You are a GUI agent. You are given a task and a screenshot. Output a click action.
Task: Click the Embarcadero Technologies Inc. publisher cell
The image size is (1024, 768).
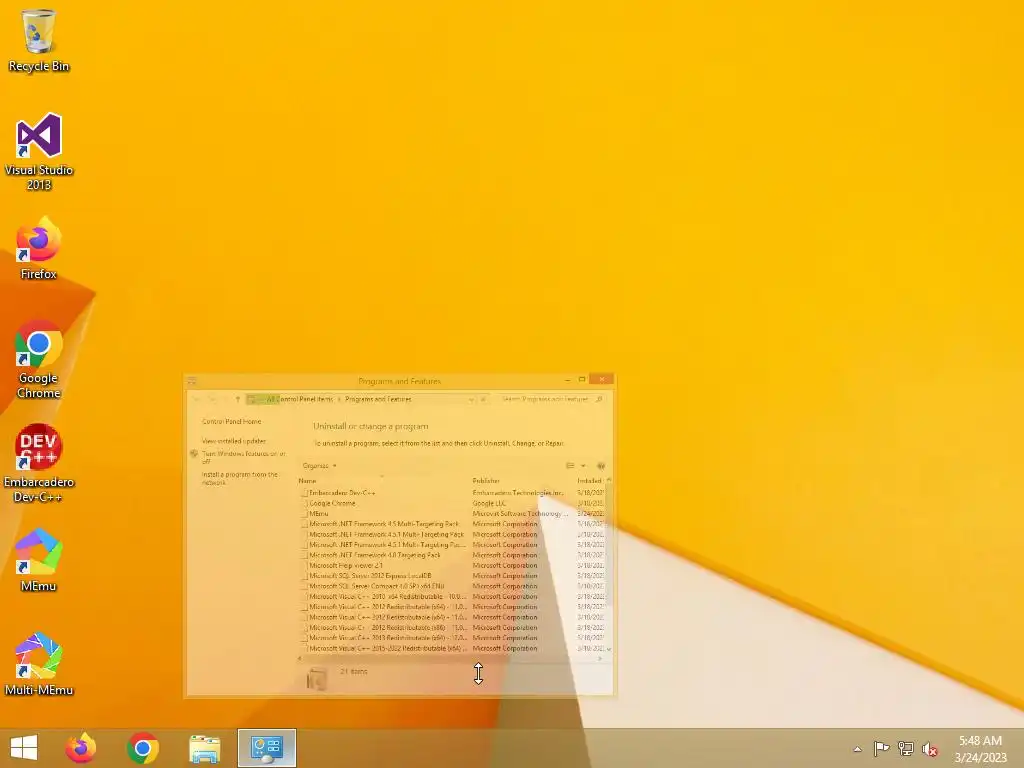tap(518, 493)
